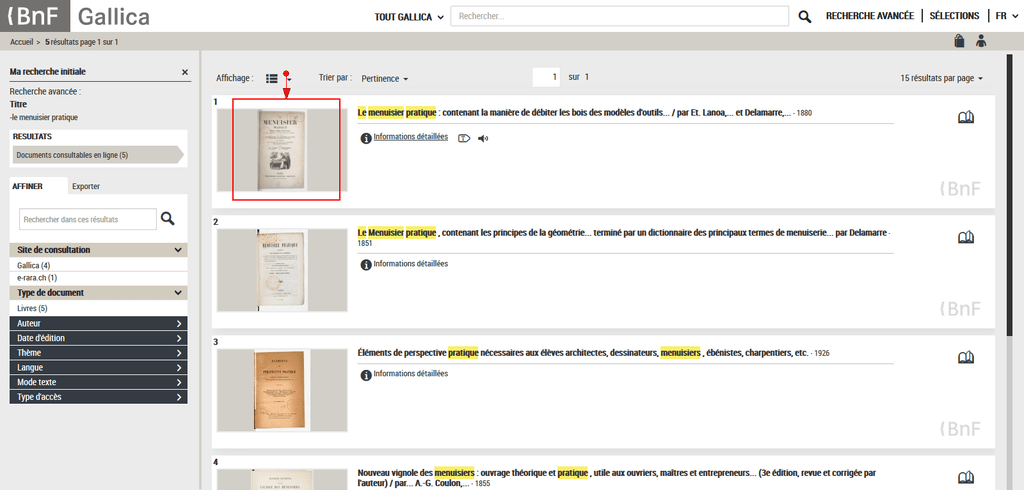Open thumbnail of 1851 Le Menuisier pratique
This screenshot has width=1024, height=490.
click(x=282, y=270)
